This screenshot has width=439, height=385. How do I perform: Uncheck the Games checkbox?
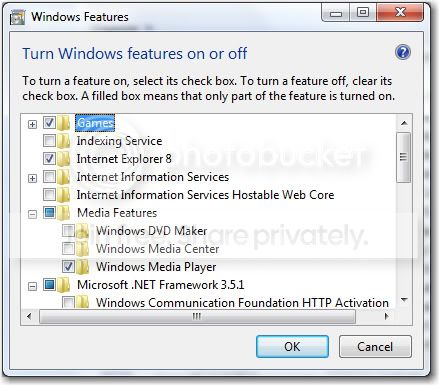(49, 123)
